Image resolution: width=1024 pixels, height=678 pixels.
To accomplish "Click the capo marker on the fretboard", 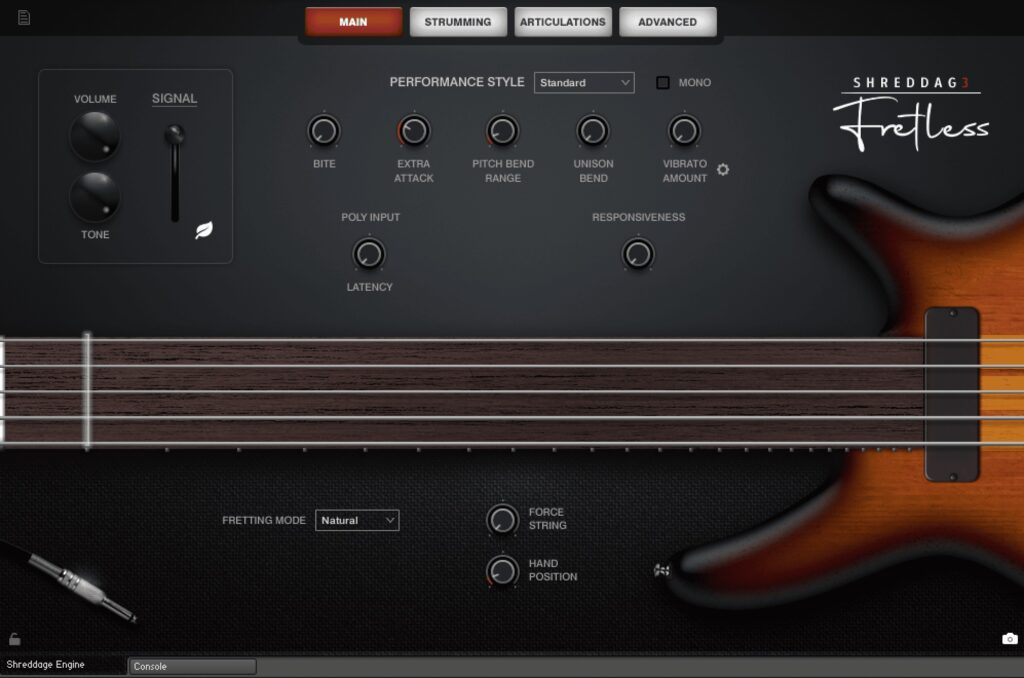I will [87, 390].
